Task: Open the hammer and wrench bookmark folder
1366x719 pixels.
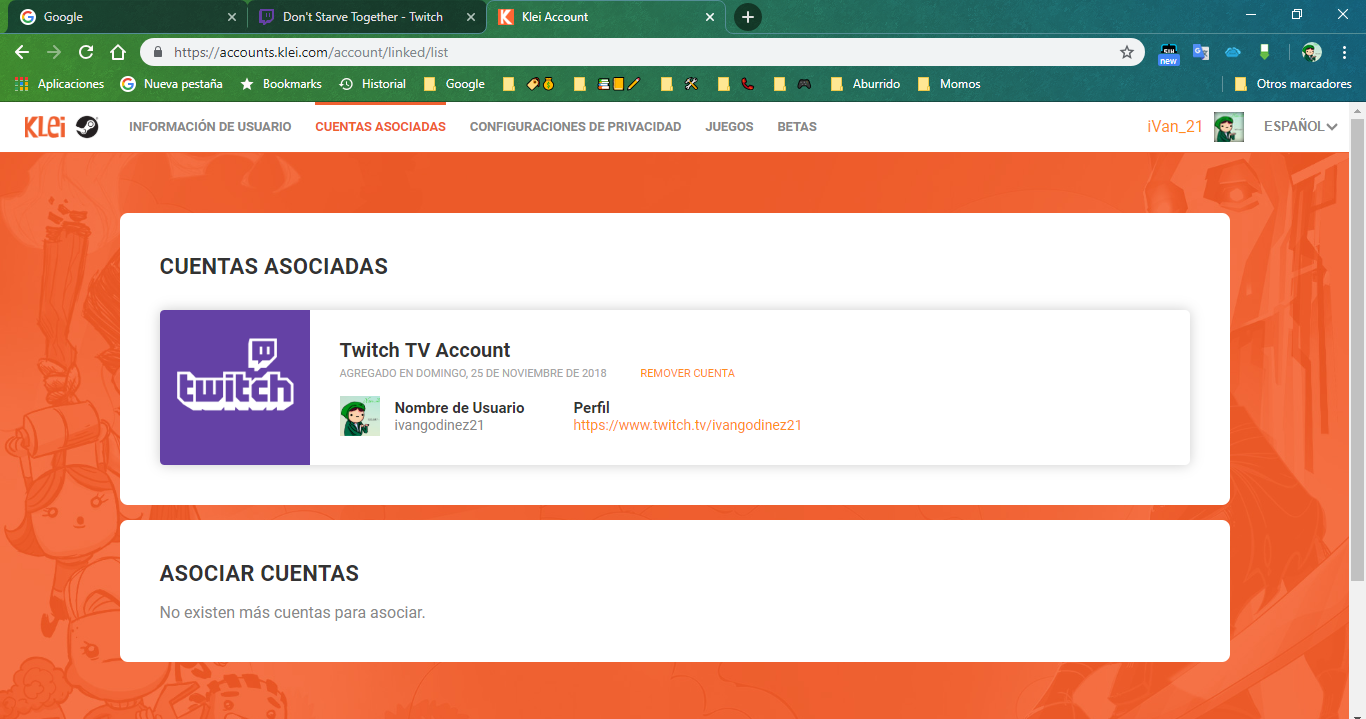Action: point(680,84)
